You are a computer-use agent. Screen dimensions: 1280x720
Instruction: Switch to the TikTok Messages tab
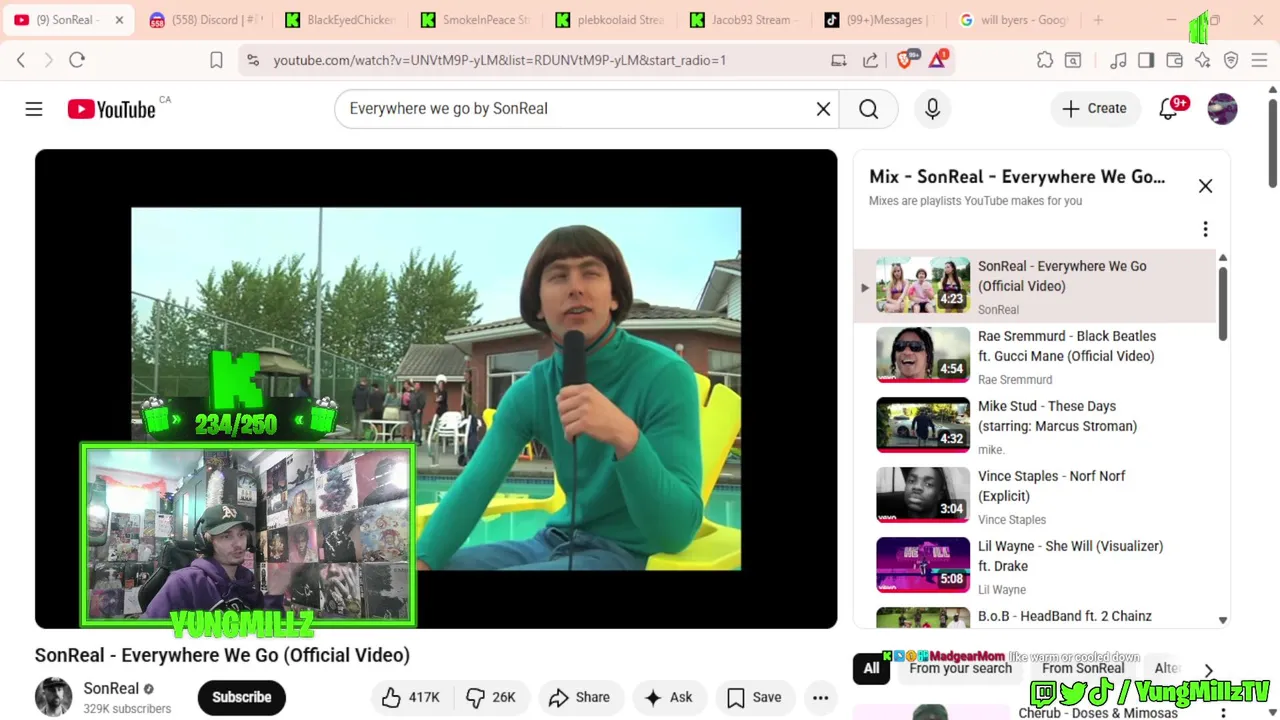[880, 20]
